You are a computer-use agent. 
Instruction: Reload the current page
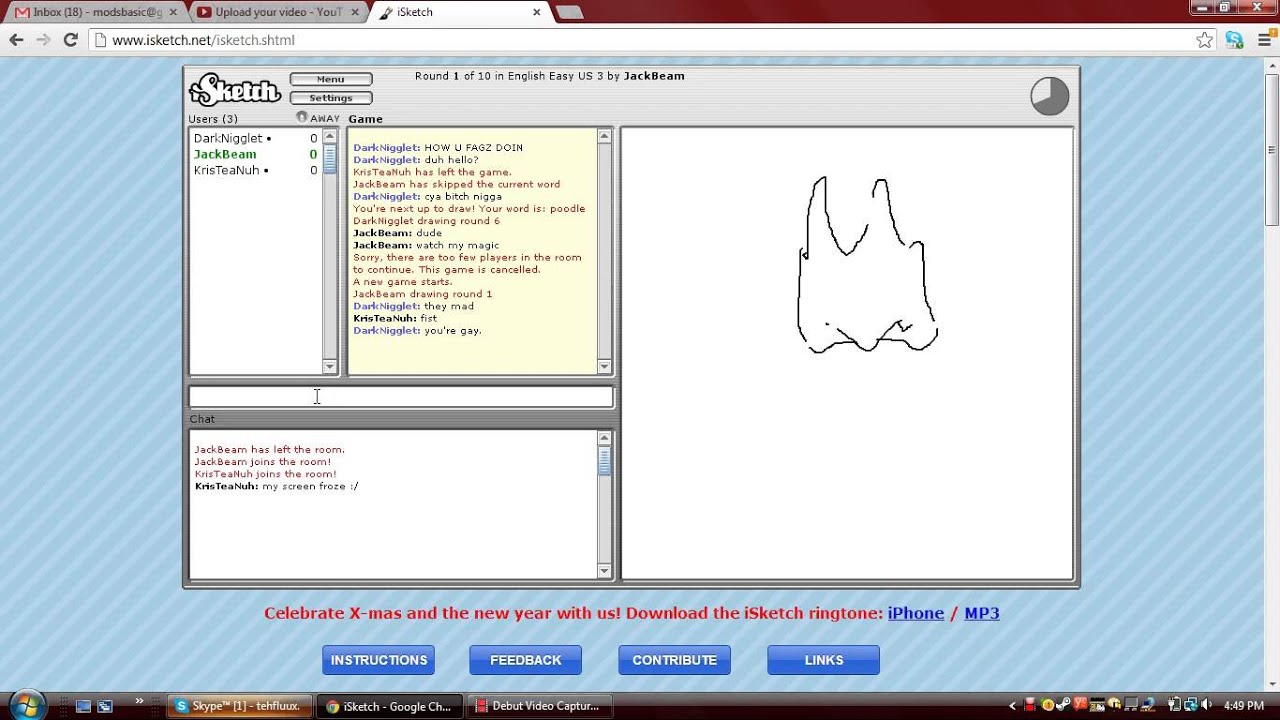click(x=70, y=40)
